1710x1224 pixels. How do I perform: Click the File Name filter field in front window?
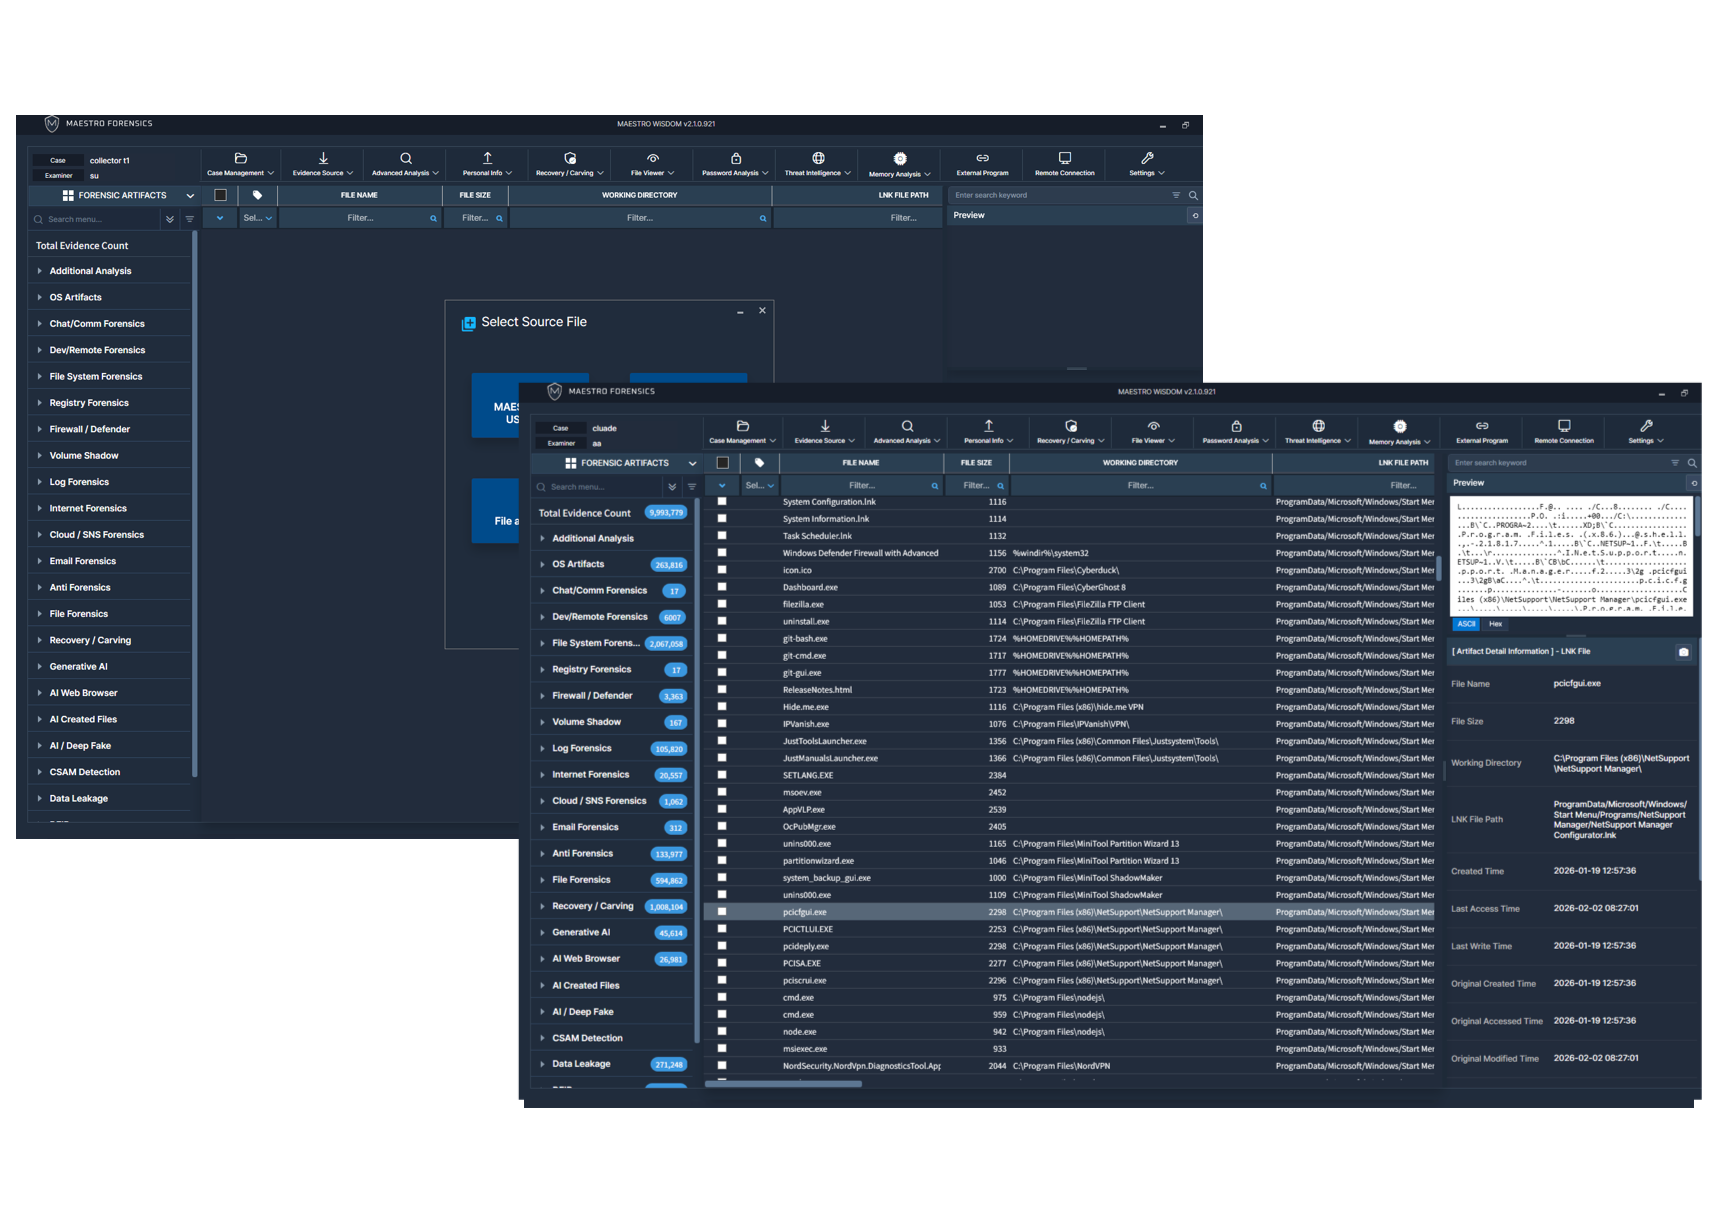tap(861, 486)
